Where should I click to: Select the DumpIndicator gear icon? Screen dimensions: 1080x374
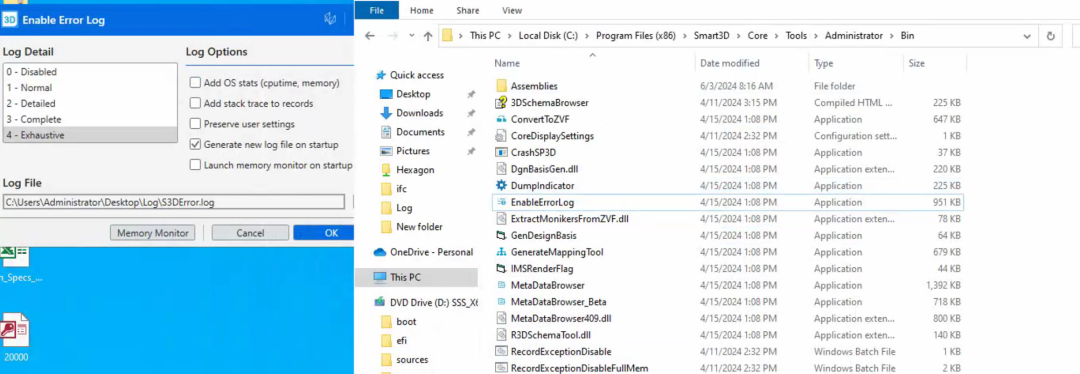pos(501,185)
